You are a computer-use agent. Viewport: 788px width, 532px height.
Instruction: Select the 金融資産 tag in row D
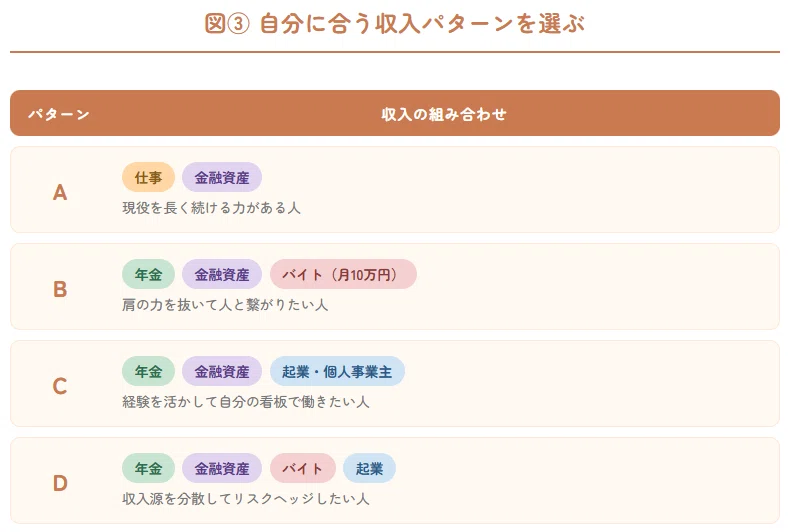point(222,468)
